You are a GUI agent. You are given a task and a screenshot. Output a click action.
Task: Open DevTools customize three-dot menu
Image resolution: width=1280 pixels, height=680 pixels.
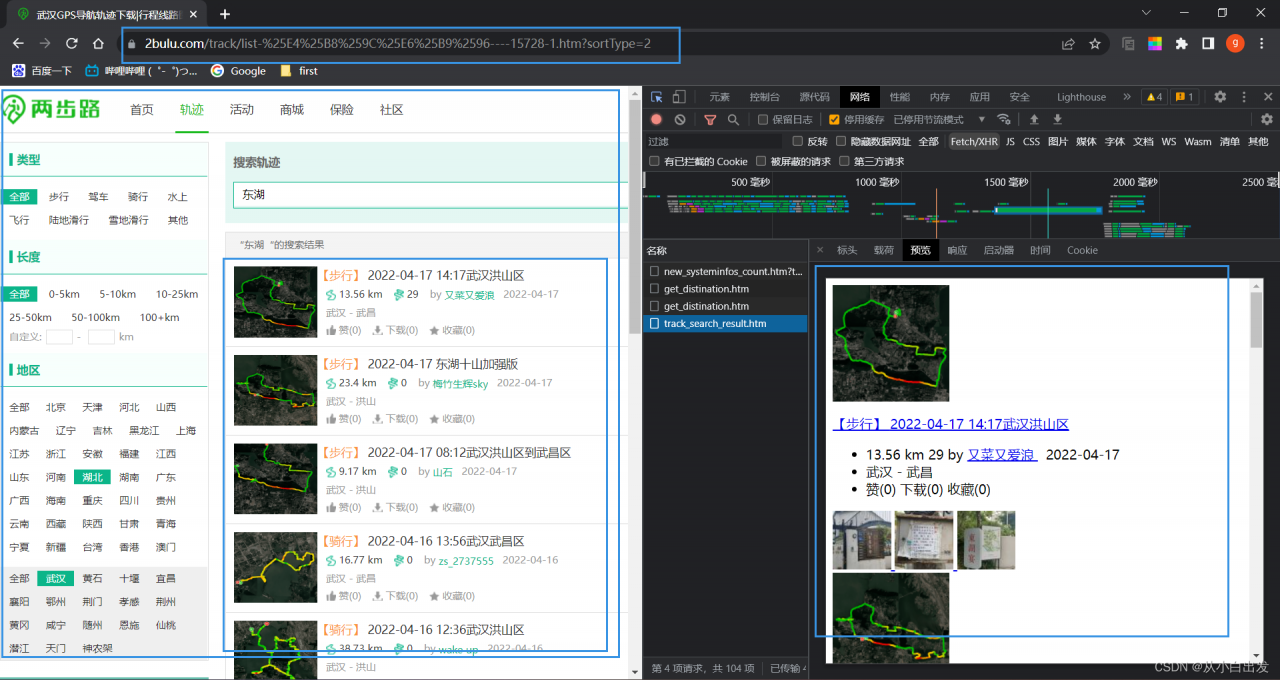[1244, 97]
